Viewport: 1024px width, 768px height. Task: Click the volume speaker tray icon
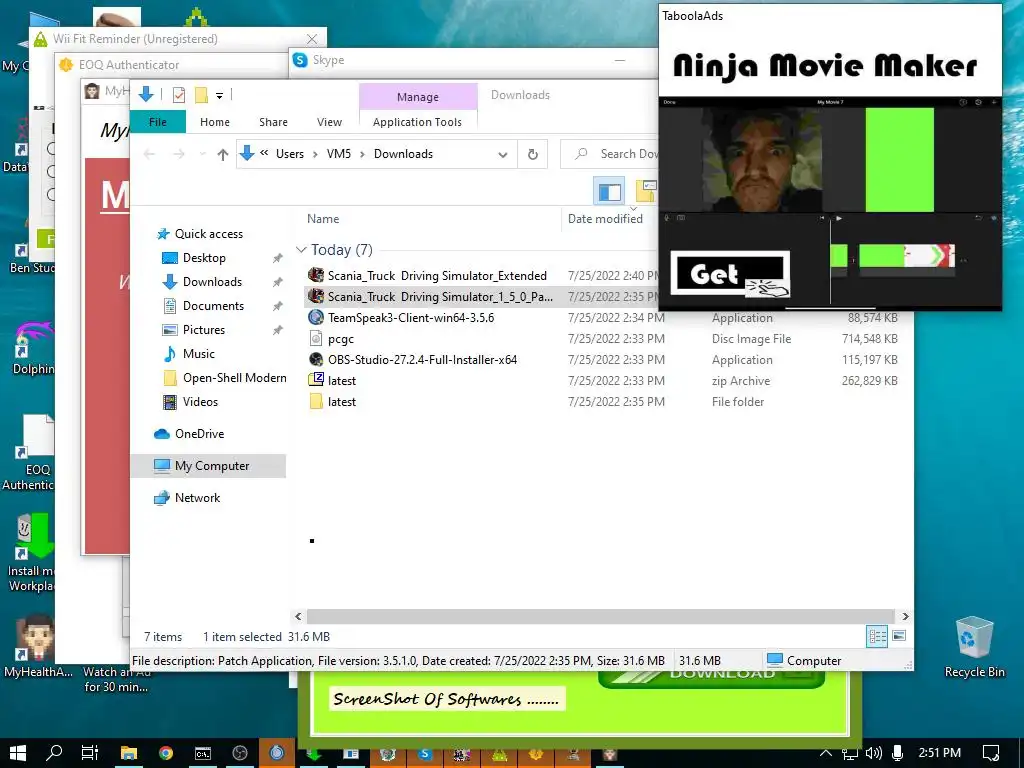click(873, 753)
